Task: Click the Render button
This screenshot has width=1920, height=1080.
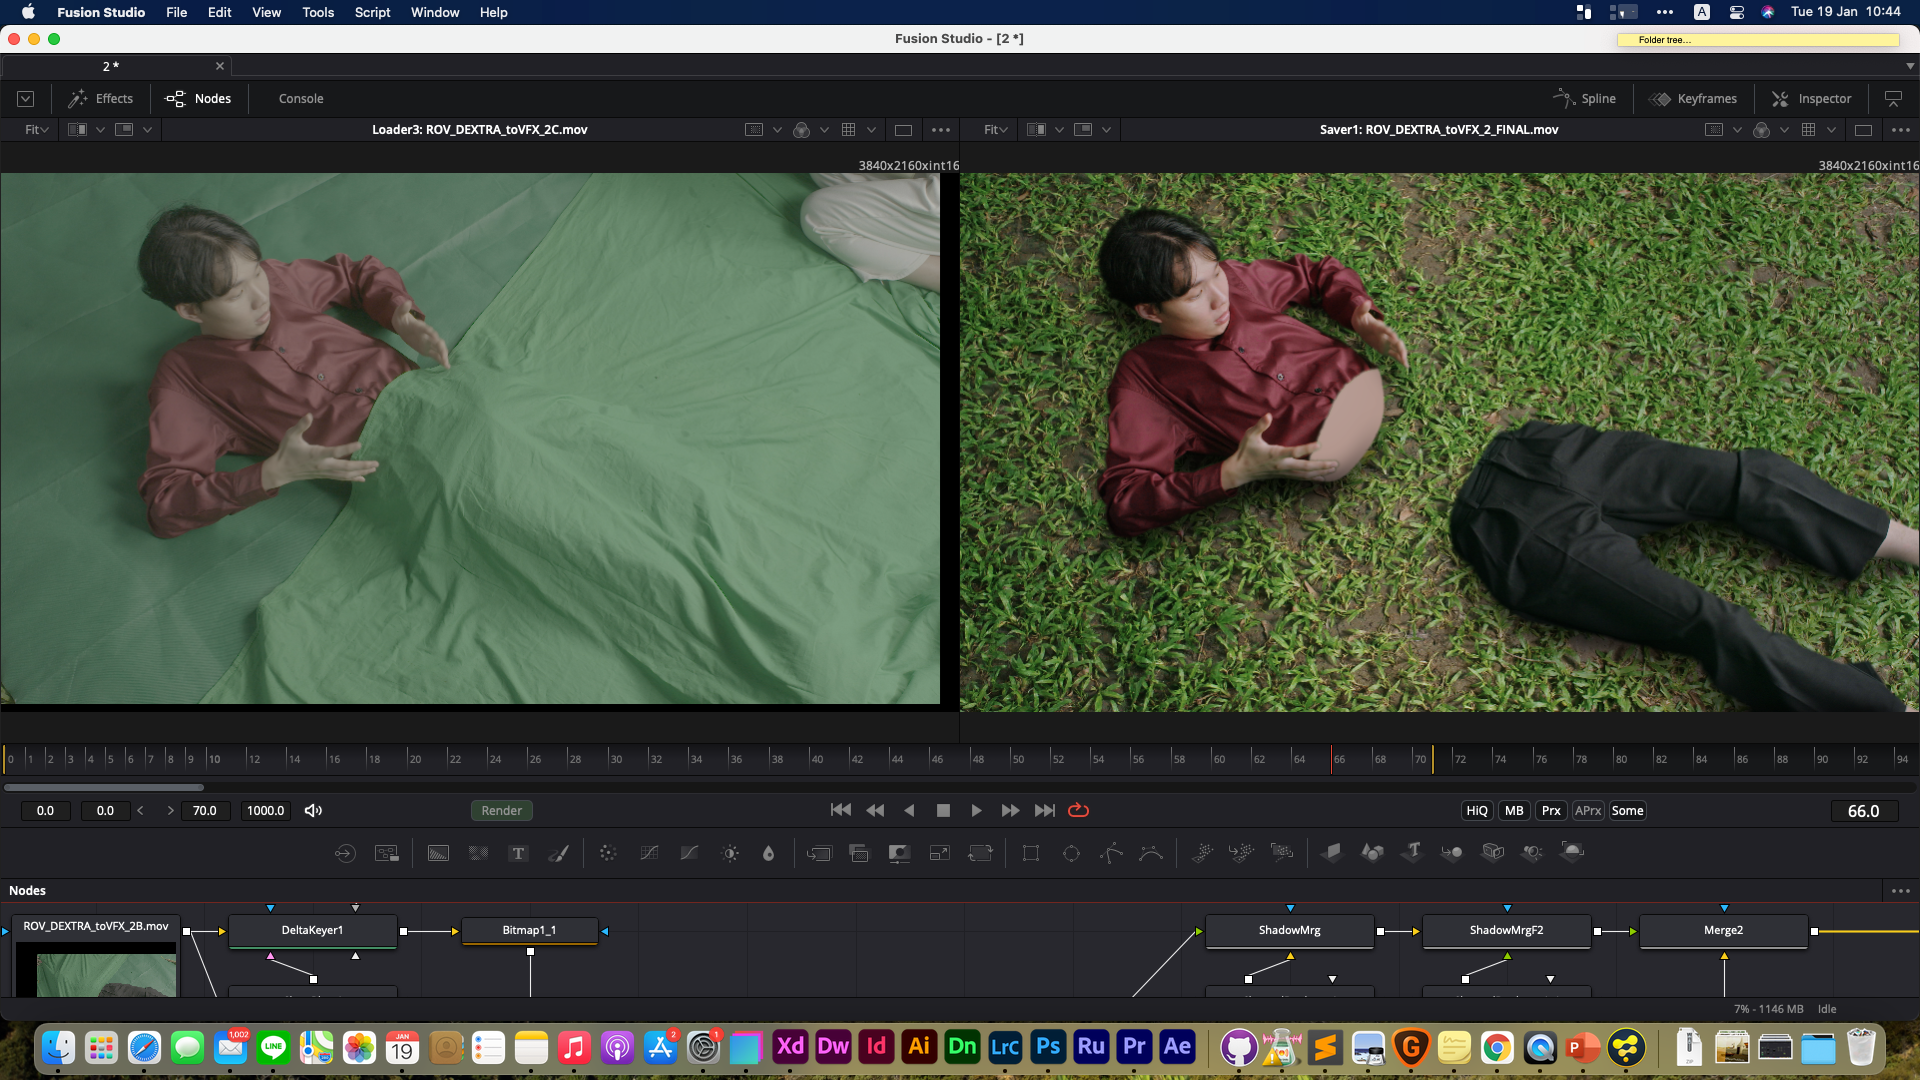Action: tap(502, 811)
